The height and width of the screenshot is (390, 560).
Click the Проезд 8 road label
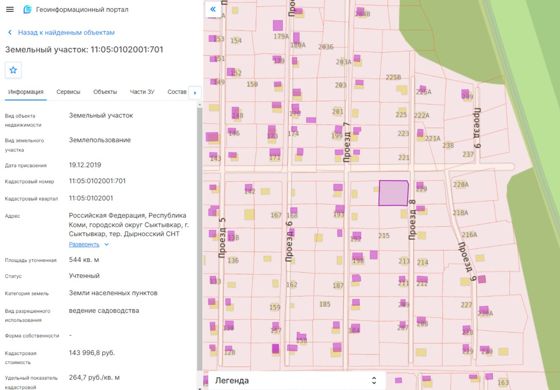(412, 220)
